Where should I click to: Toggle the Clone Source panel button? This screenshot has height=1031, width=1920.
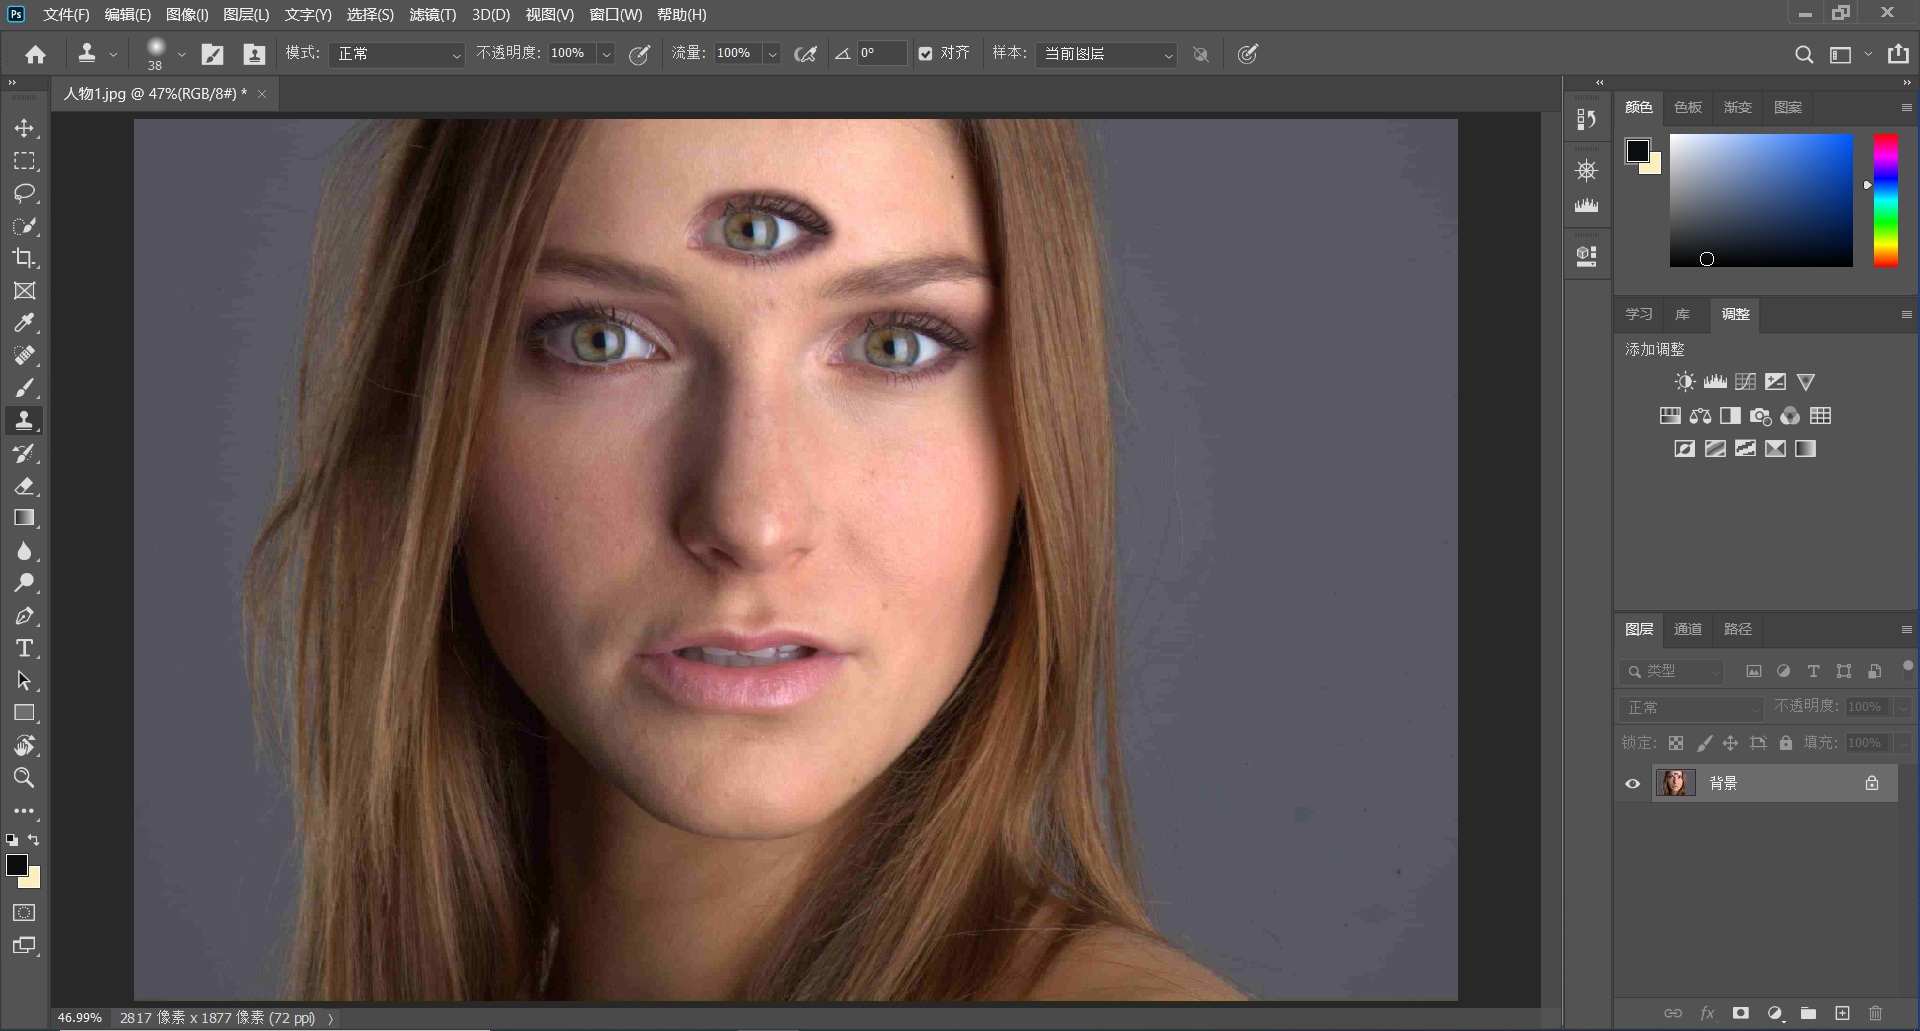pyautogui.click(x=254, y=54)
